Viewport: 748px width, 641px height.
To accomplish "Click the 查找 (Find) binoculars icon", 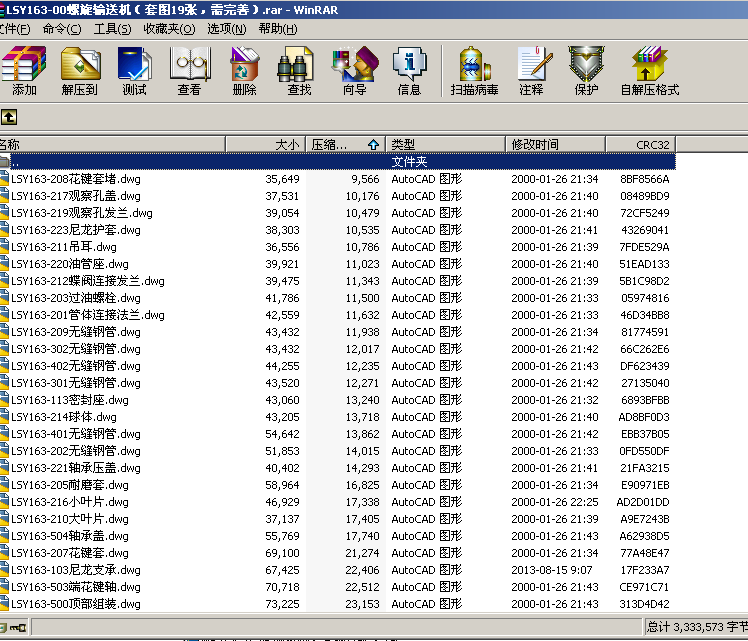I will (299, 70).
